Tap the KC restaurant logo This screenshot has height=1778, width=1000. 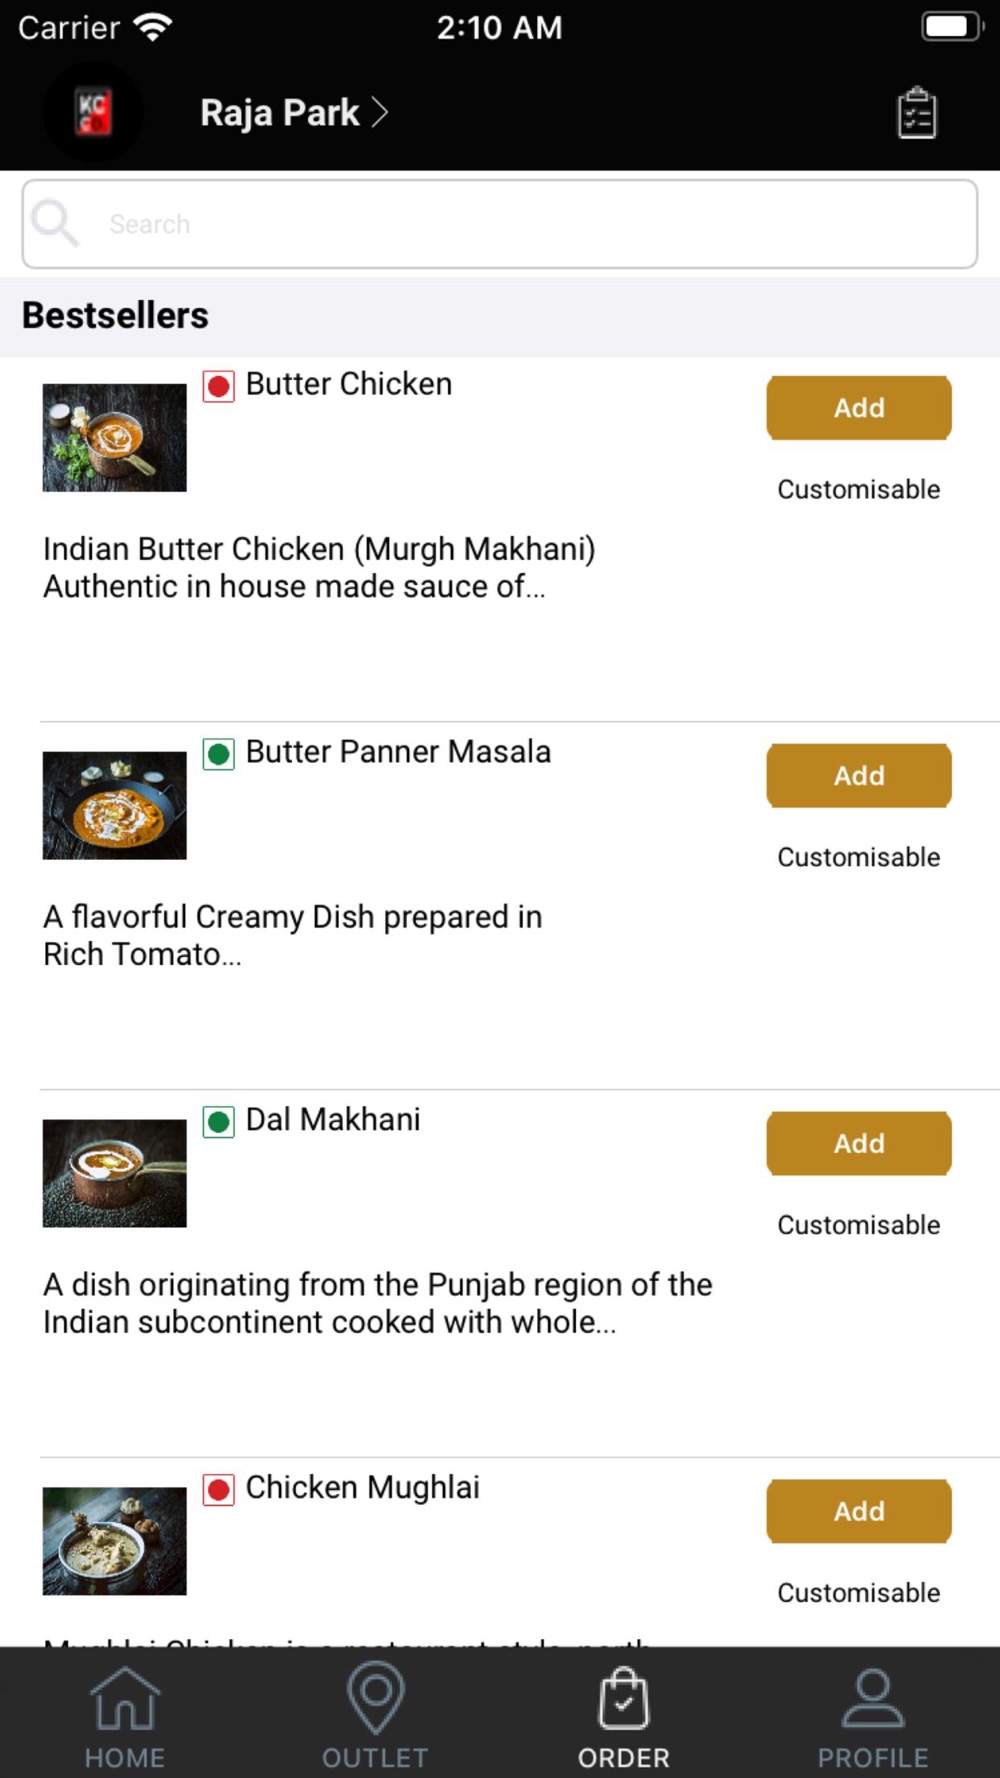[x=94, y=112]
